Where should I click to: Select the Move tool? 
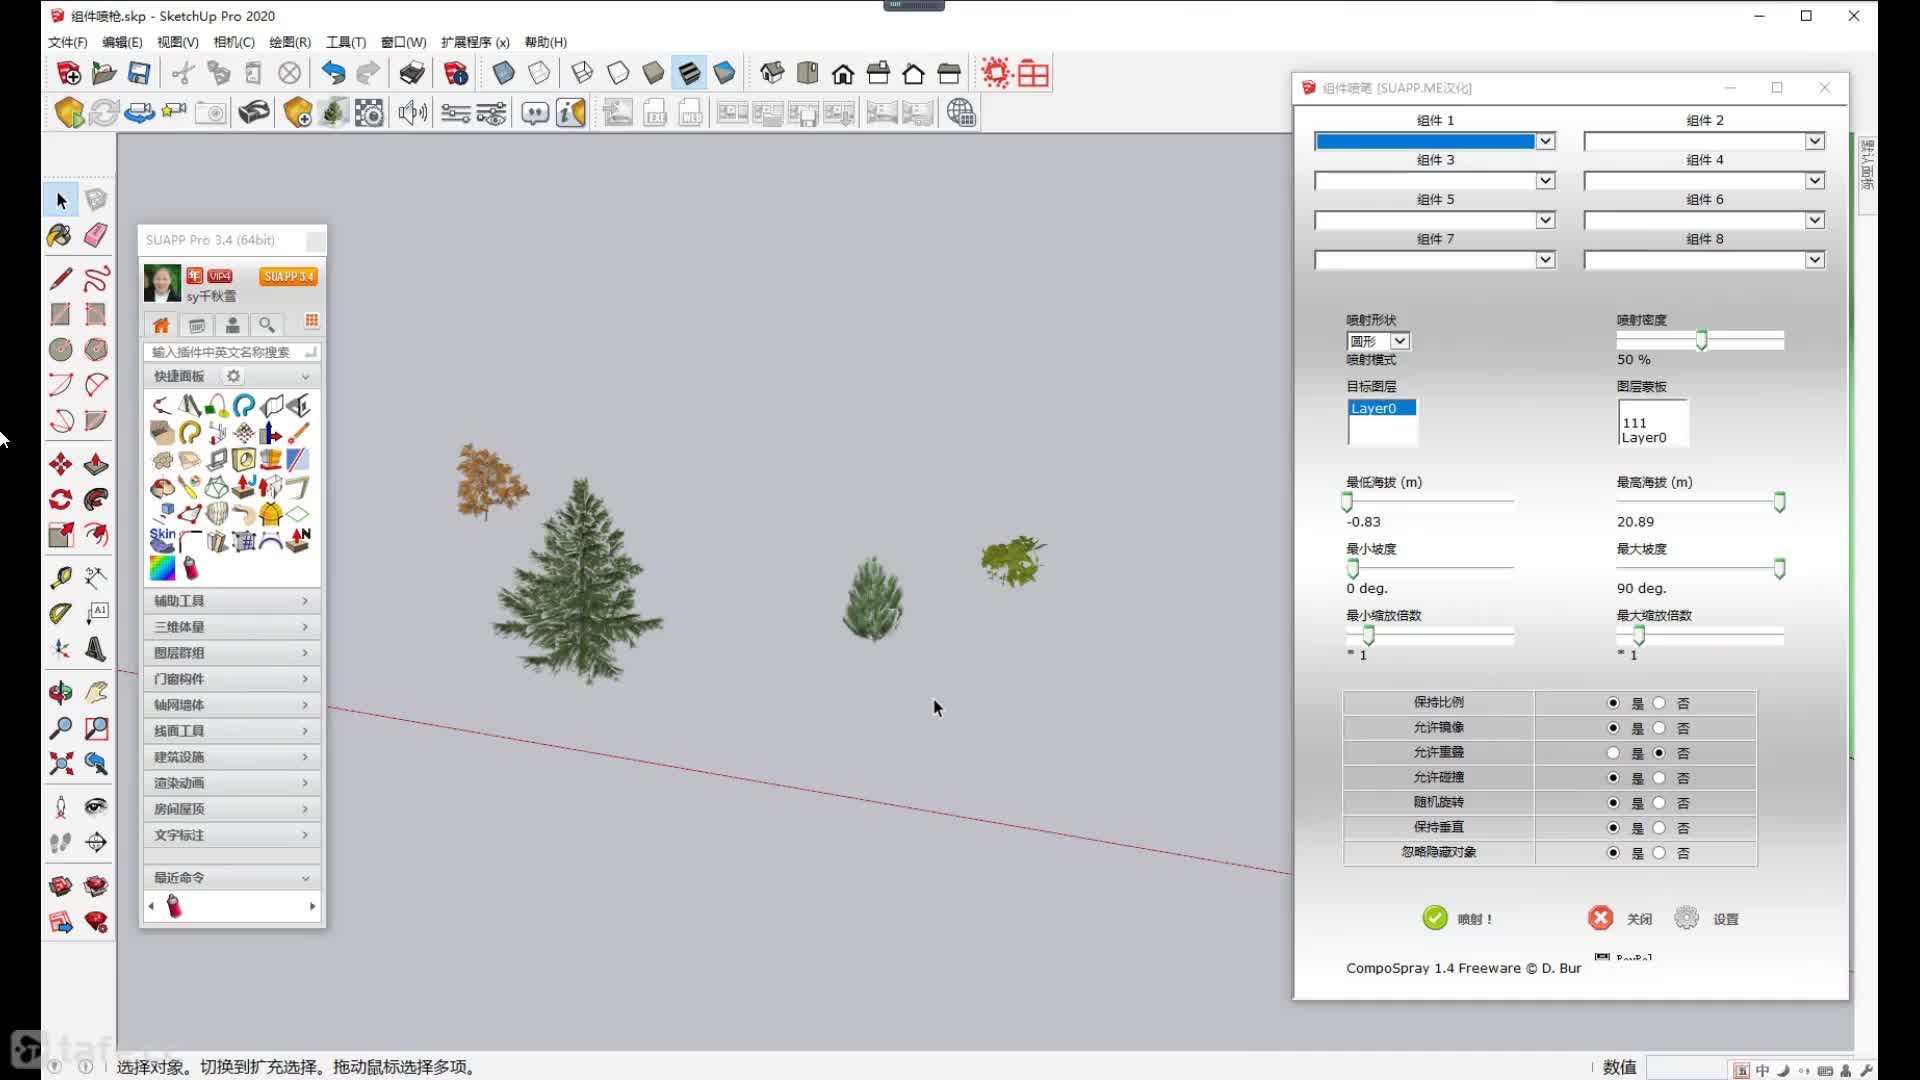[61, 465]
